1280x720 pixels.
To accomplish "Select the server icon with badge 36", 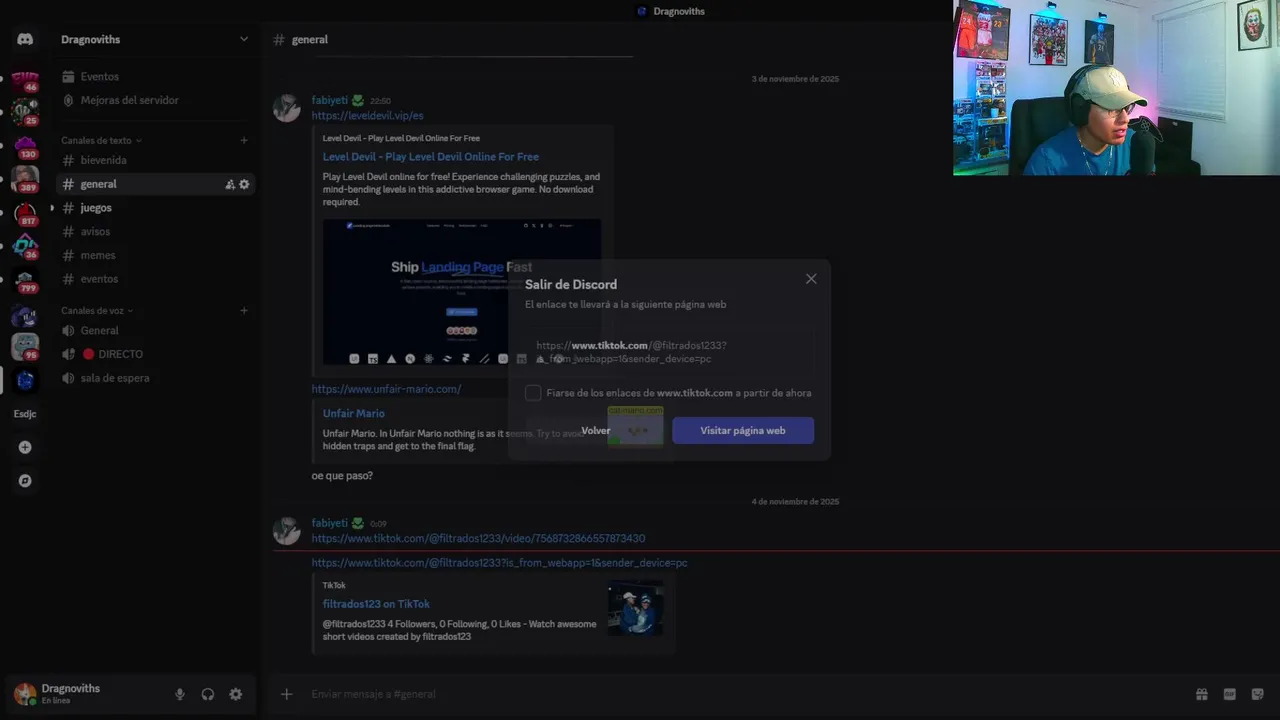I will pos(25,246).
